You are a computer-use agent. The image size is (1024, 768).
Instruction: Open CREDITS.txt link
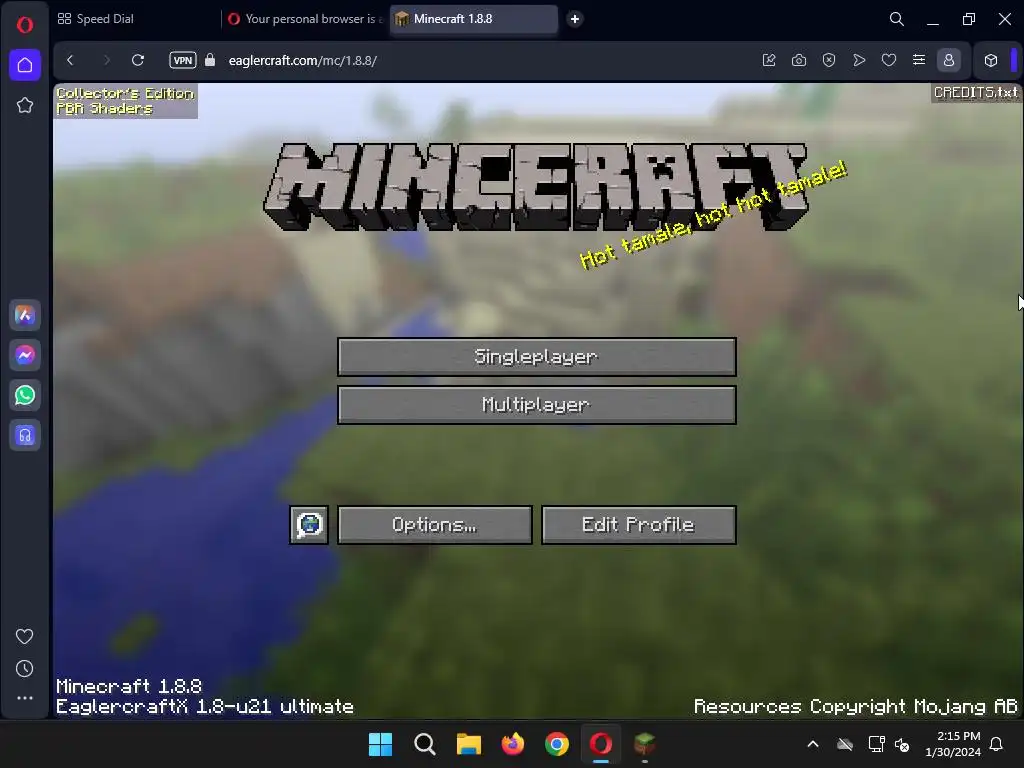[x=976, y=93]
